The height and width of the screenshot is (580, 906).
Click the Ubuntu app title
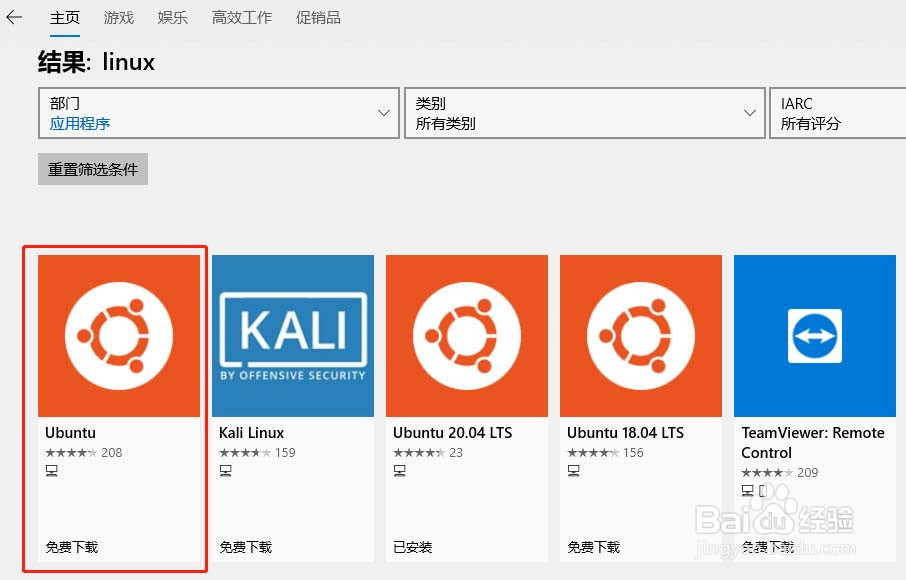click(70, 433)
